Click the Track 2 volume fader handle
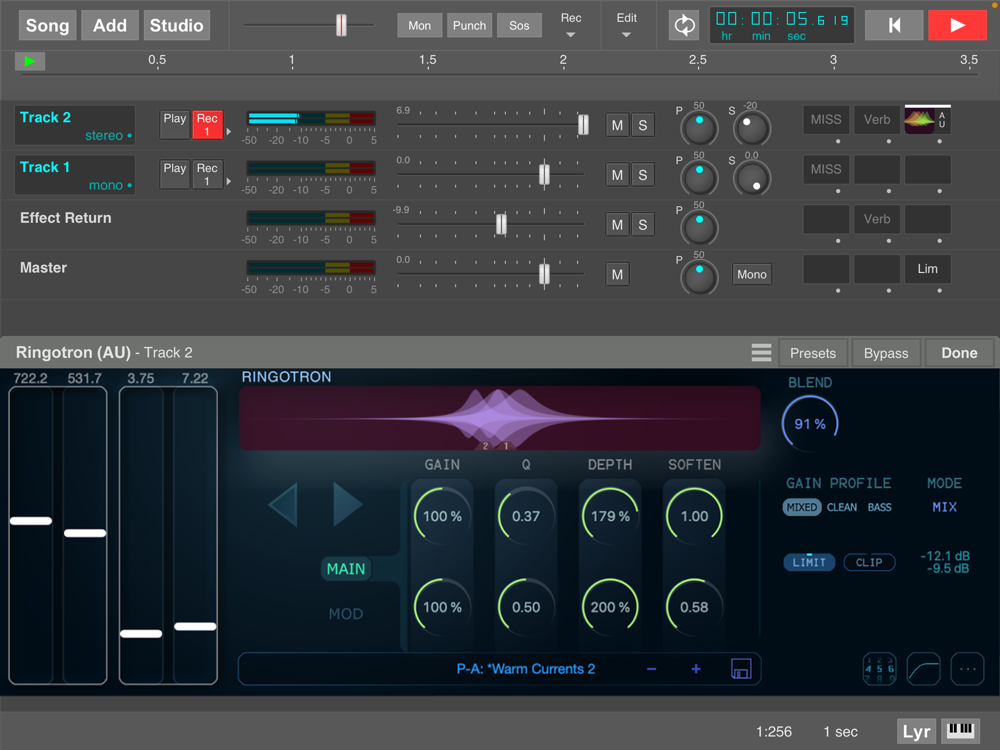 [583, 124]
